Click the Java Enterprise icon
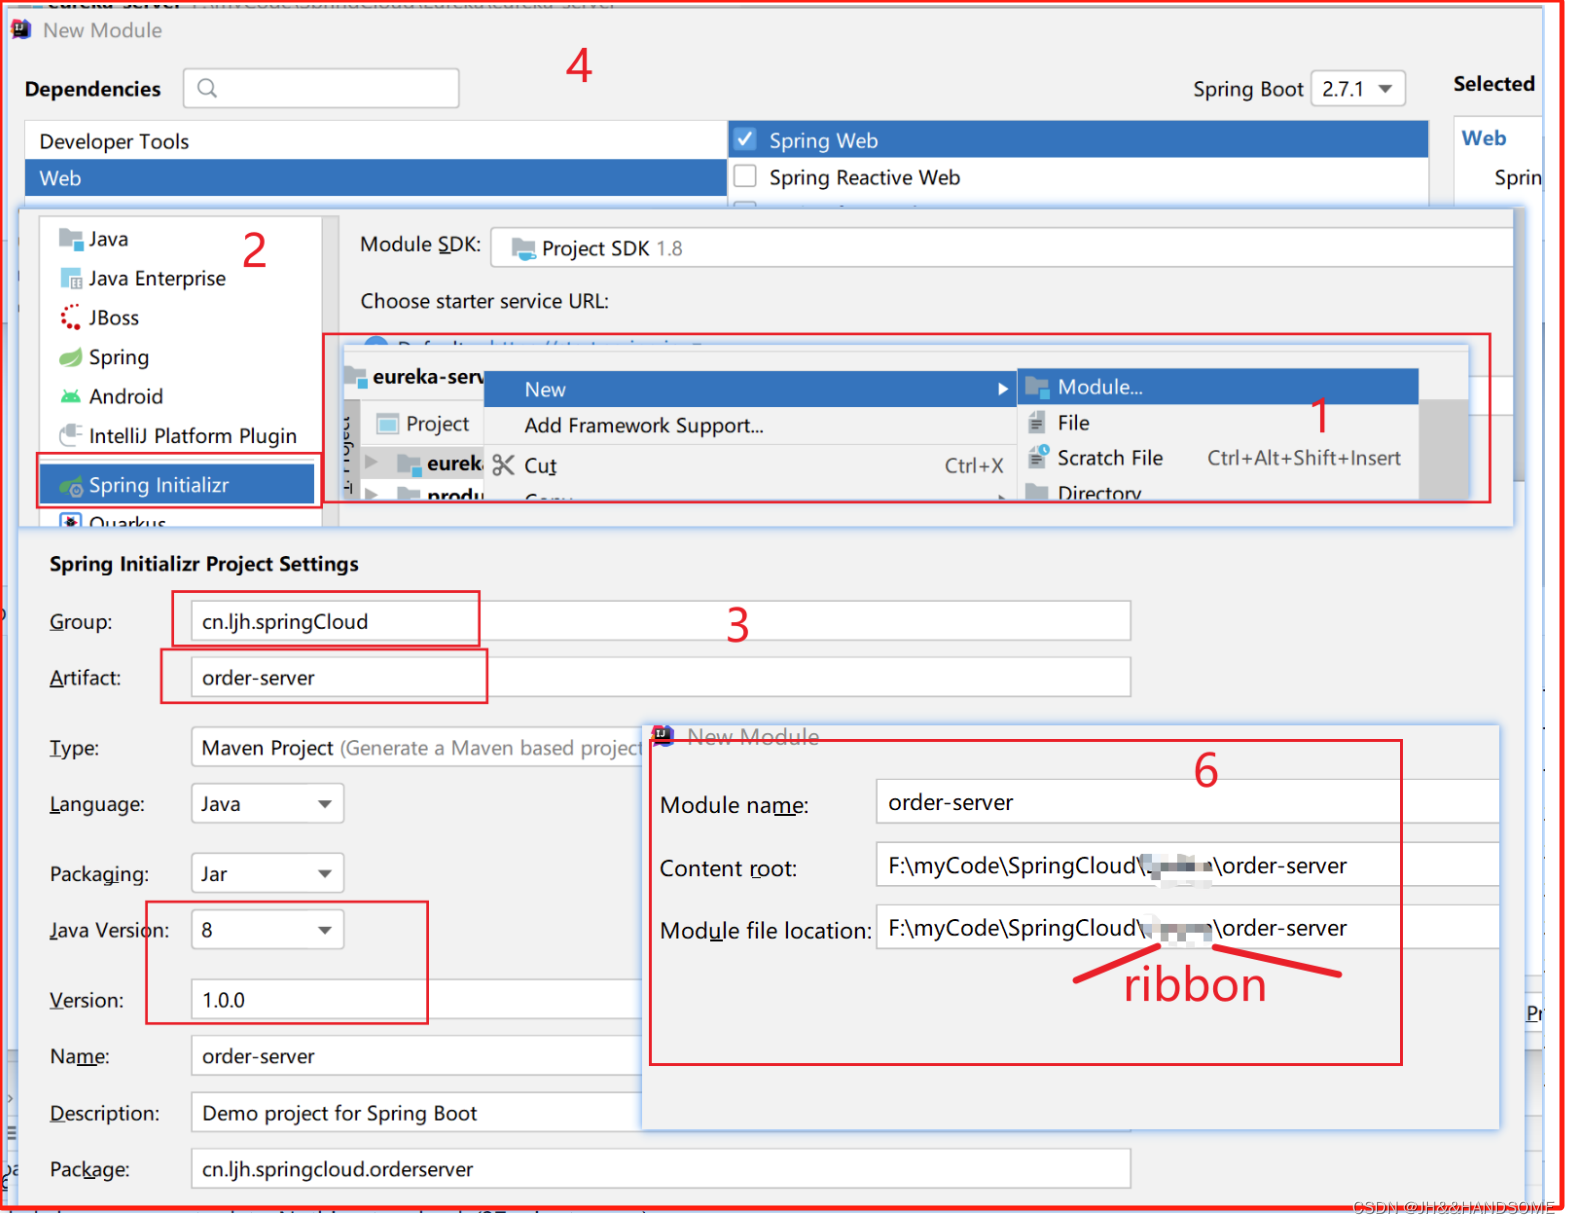 (70, 278)
